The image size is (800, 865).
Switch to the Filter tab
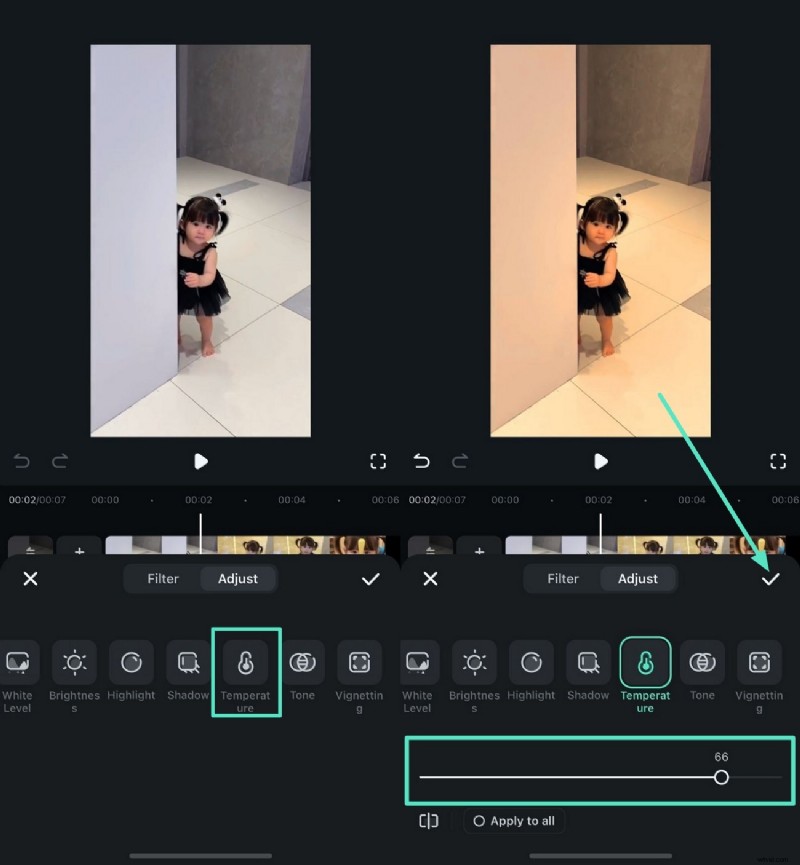tap(562, 578)
